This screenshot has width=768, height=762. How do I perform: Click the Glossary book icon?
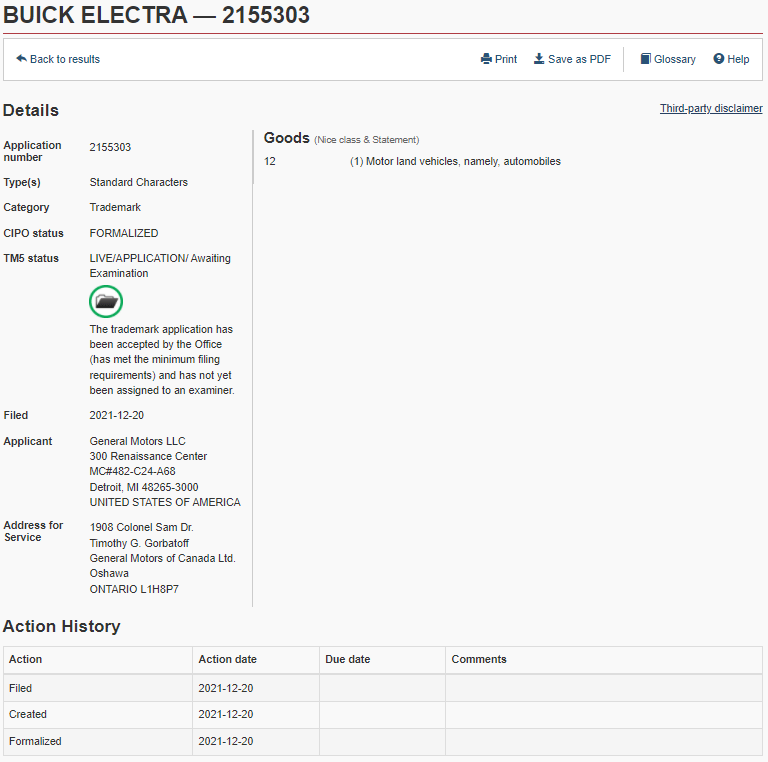pyautogui.click(x=646, y=59)
